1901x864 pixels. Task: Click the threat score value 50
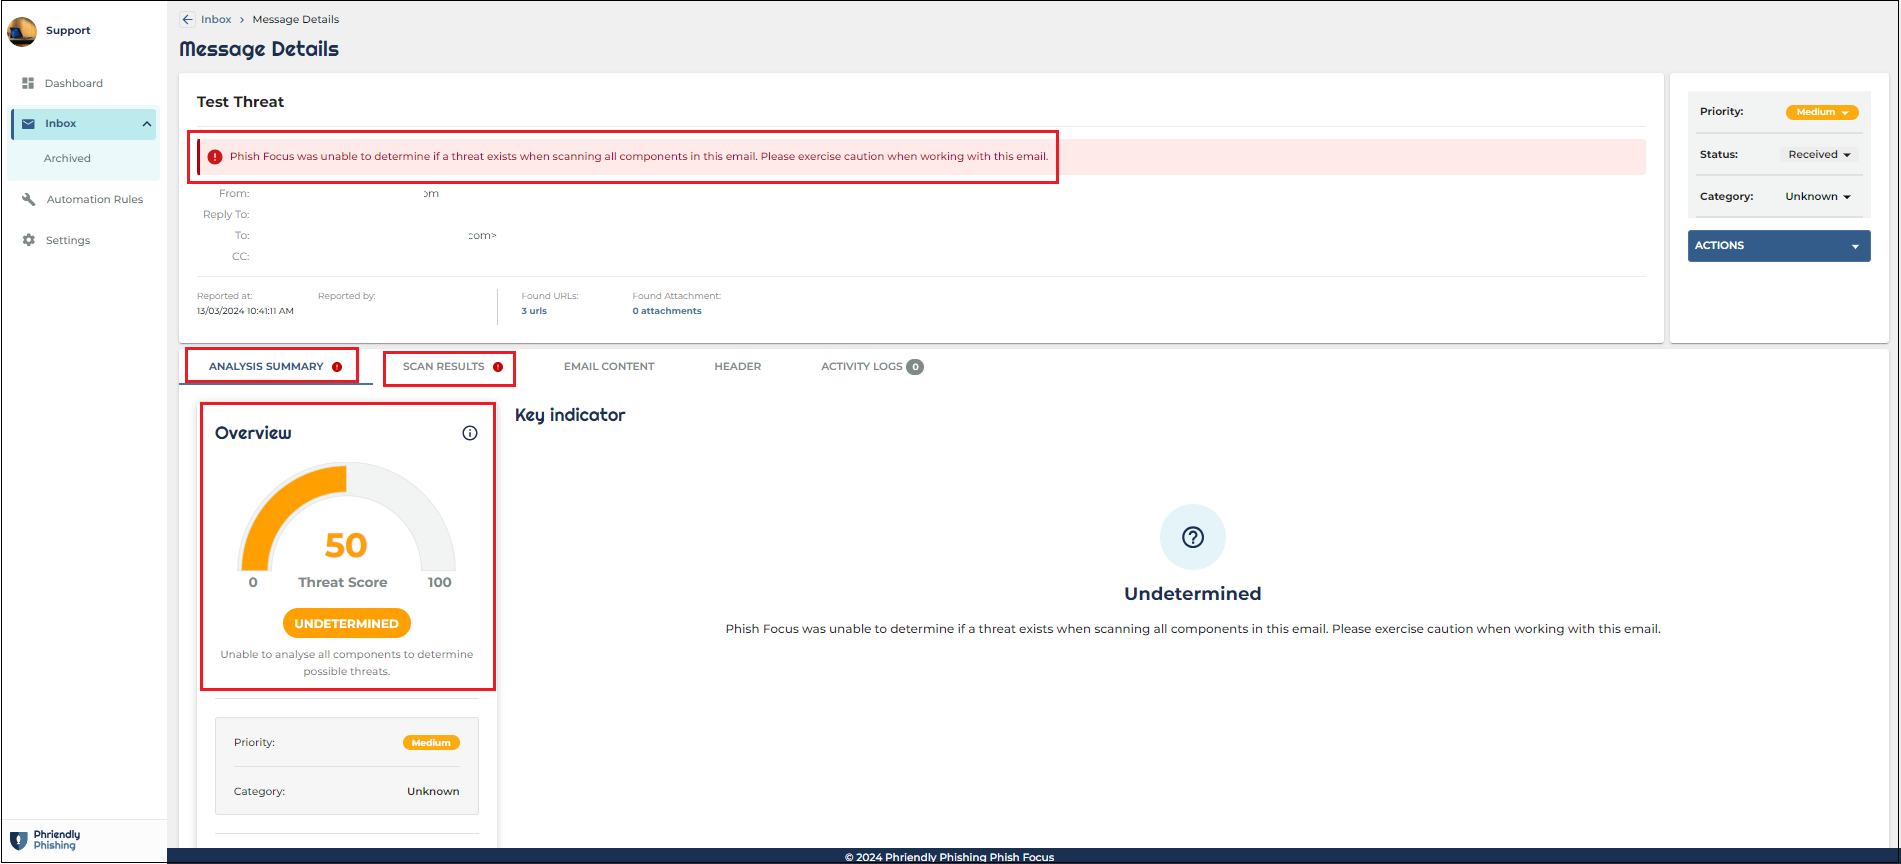point(346,545)
